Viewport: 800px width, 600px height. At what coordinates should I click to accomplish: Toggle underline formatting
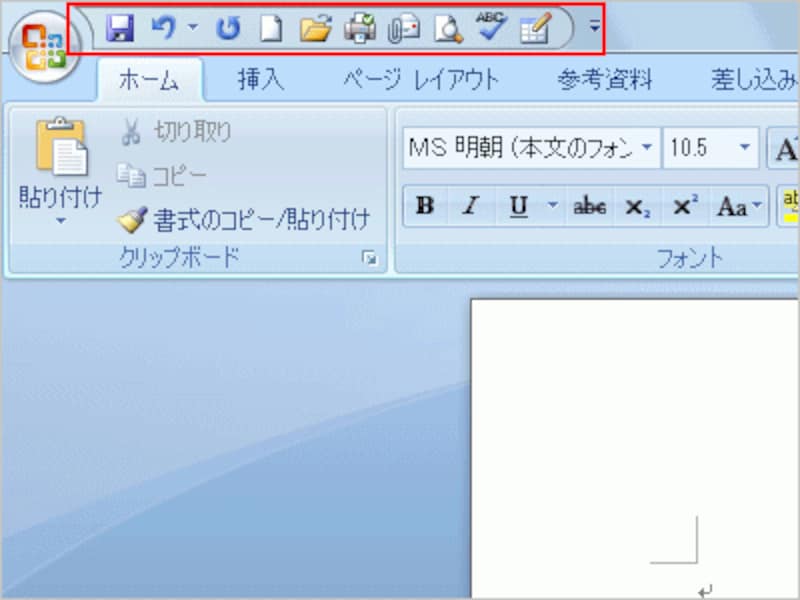click(x=518, y=206)
